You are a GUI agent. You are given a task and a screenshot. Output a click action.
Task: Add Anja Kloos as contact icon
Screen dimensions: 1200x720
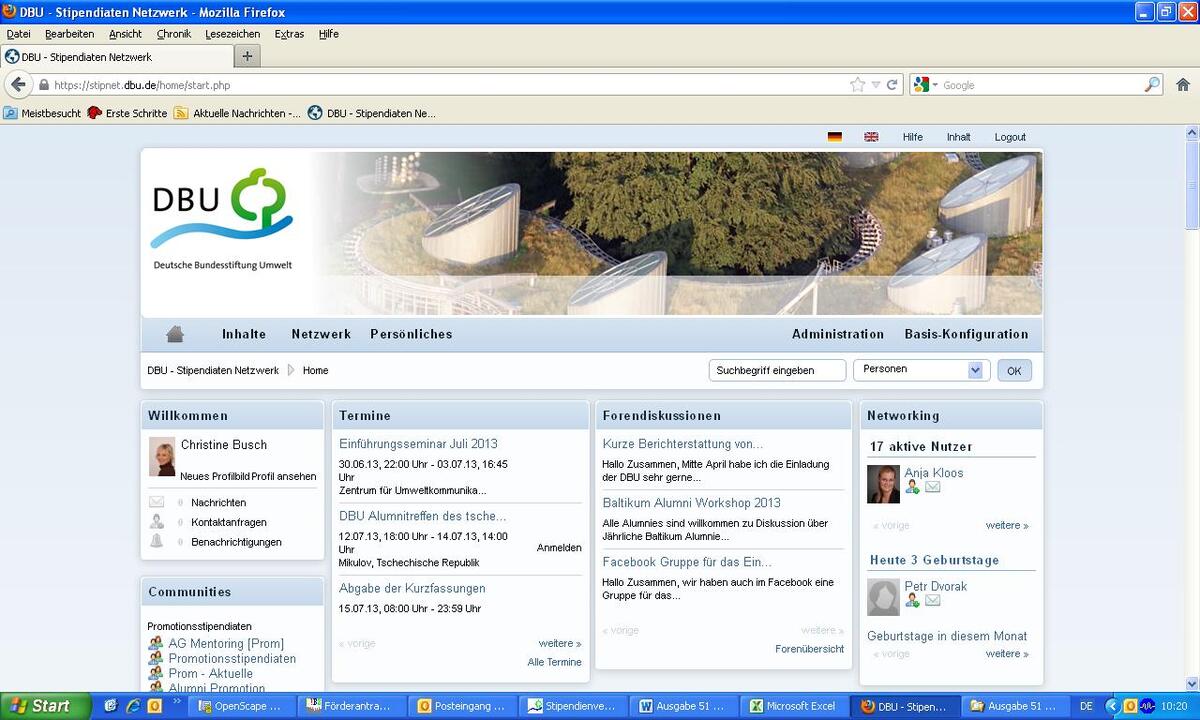(912, 487)
